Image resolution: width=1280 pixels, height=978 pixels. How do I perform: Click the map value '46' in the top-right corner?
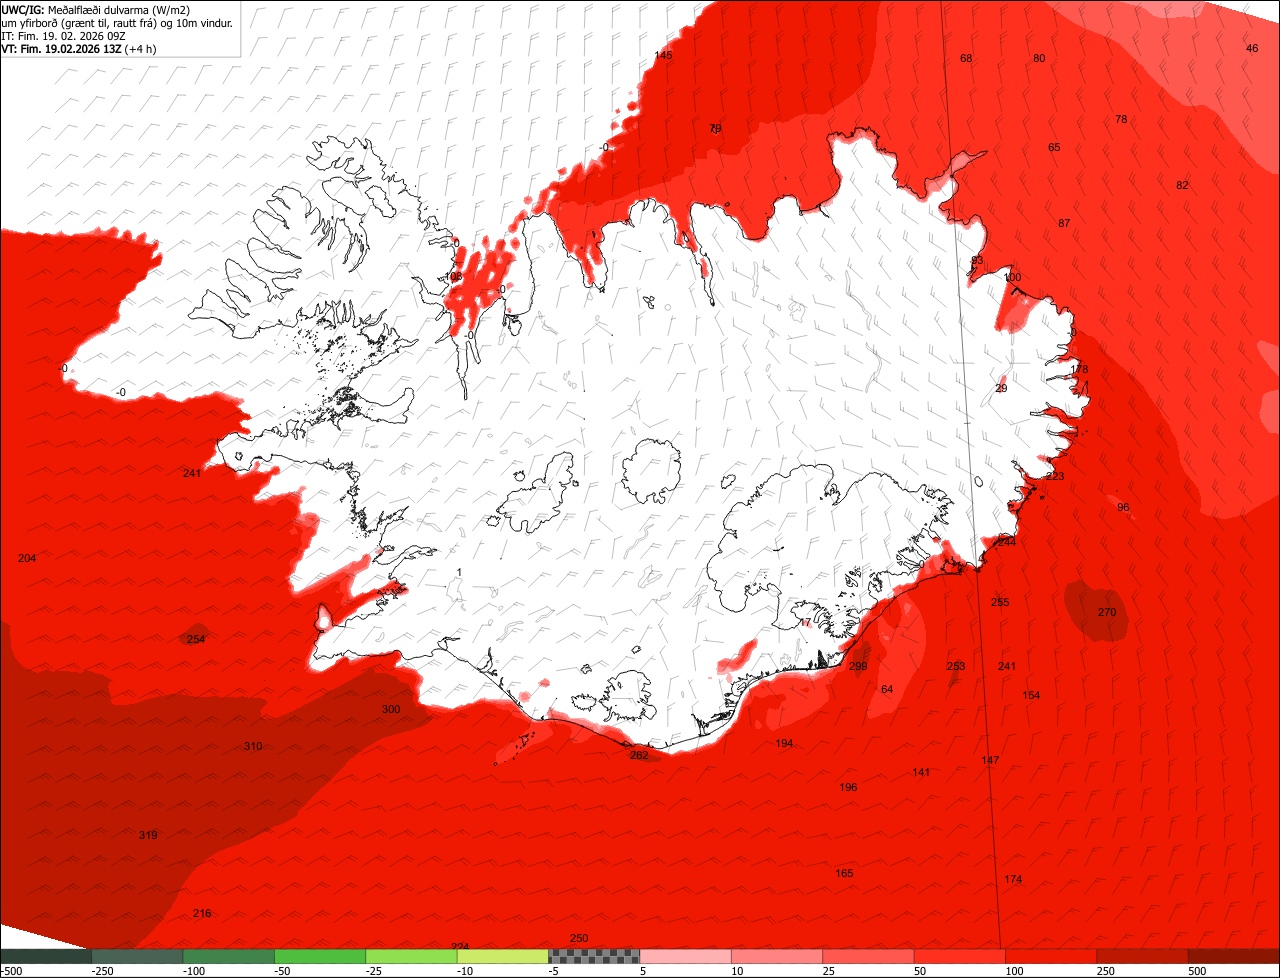(x=1252, y=48)
